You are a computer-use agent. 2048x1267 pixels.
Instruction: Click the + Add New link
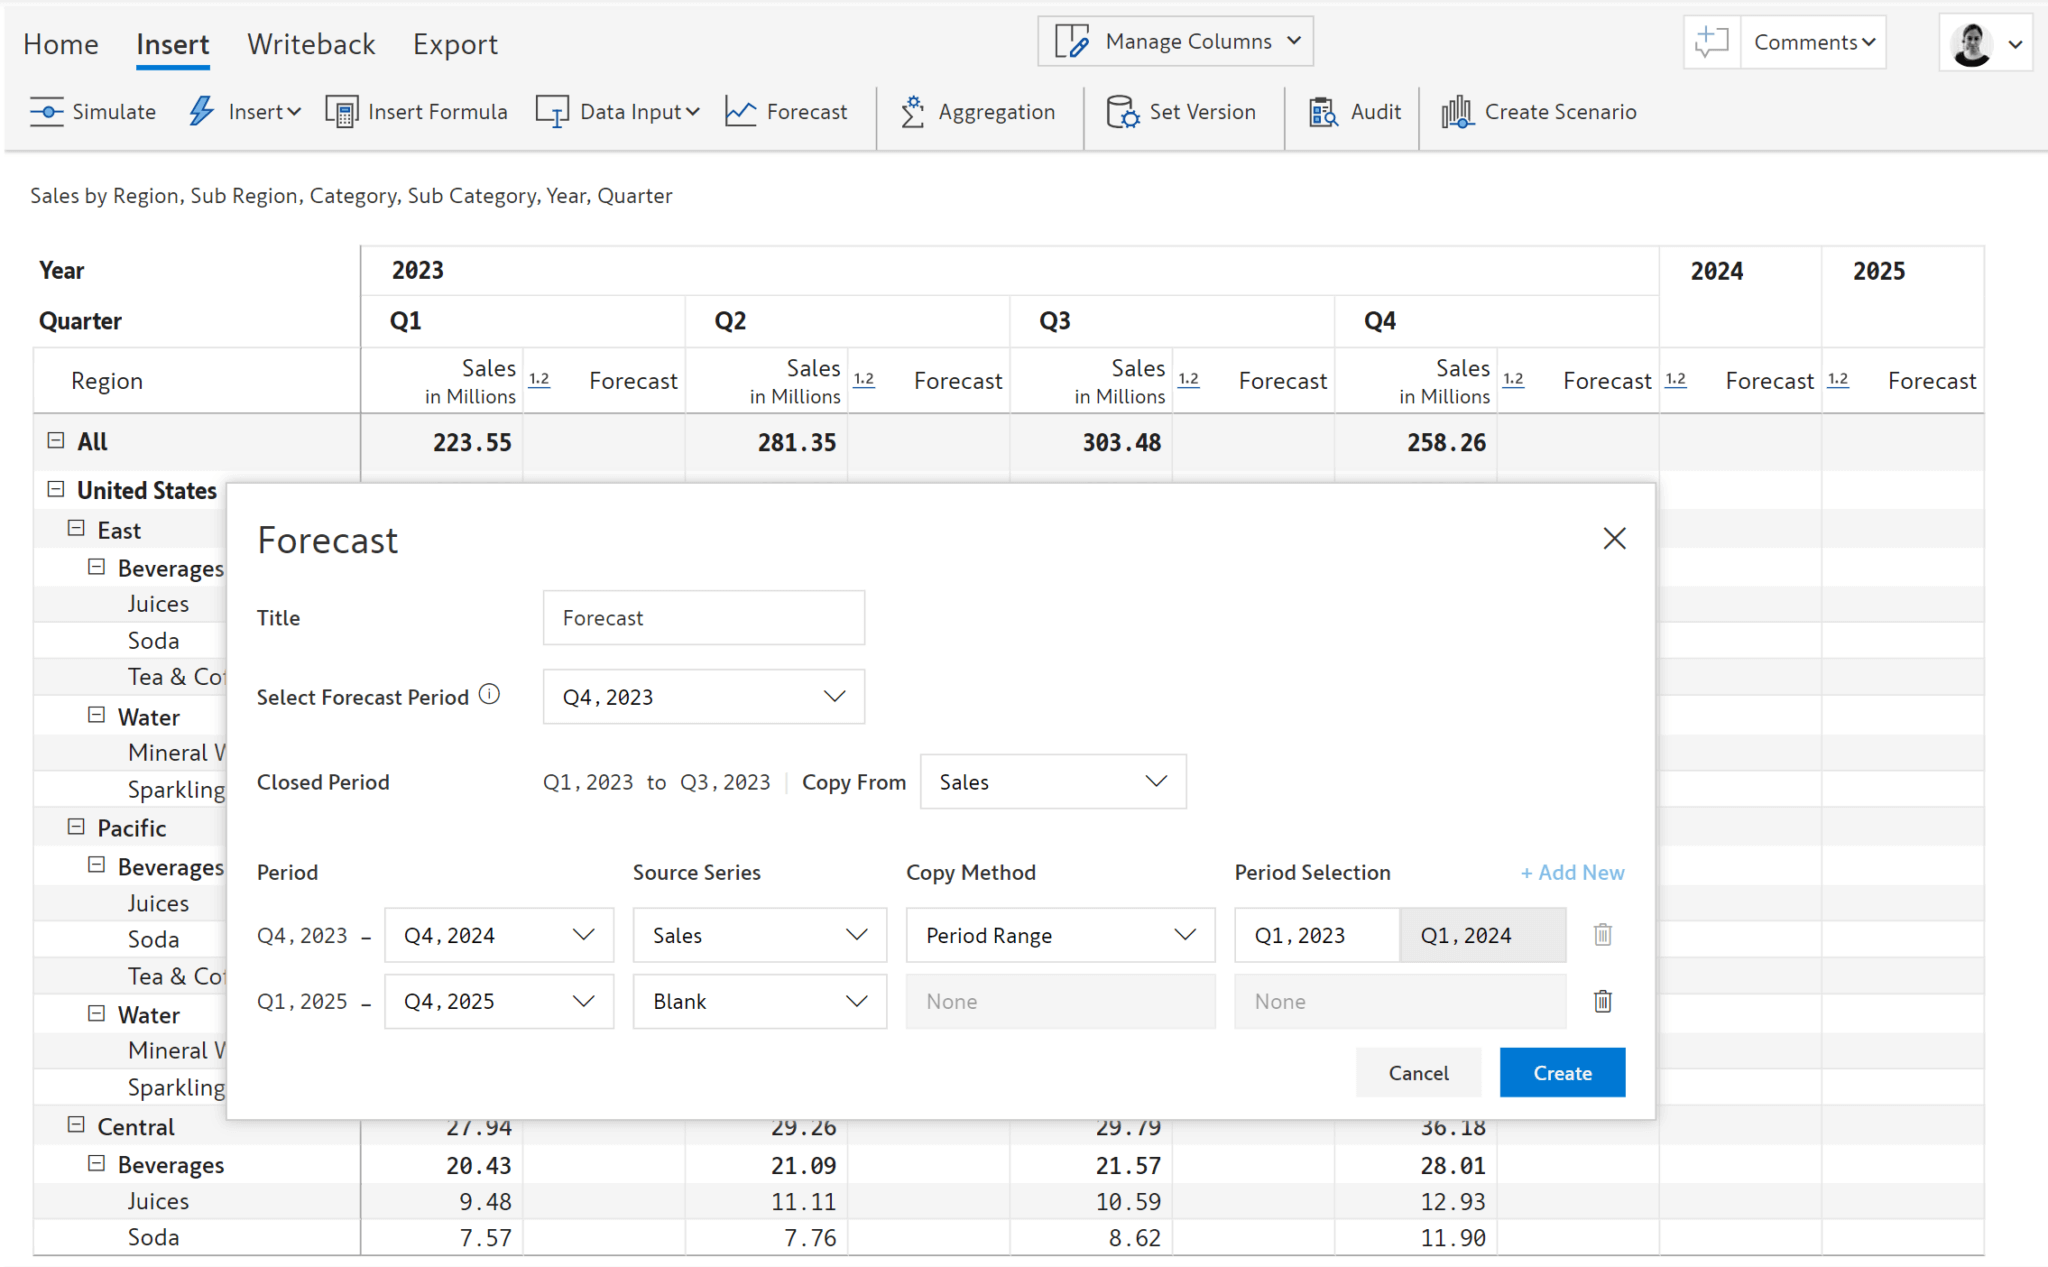tap(1572, 872)
